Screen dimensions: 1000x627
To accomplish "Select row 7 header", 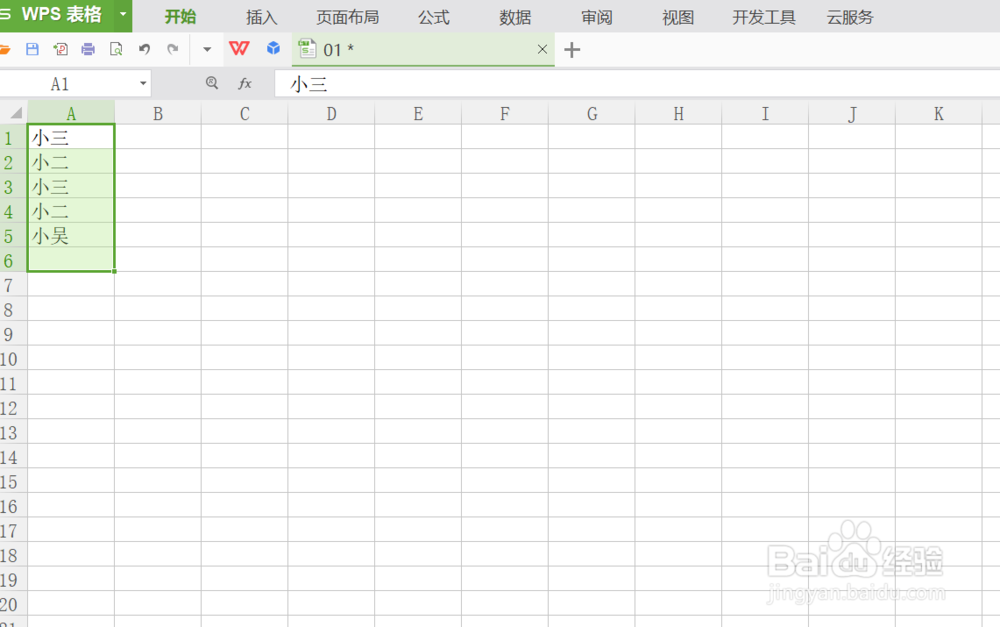I will 13,284.
